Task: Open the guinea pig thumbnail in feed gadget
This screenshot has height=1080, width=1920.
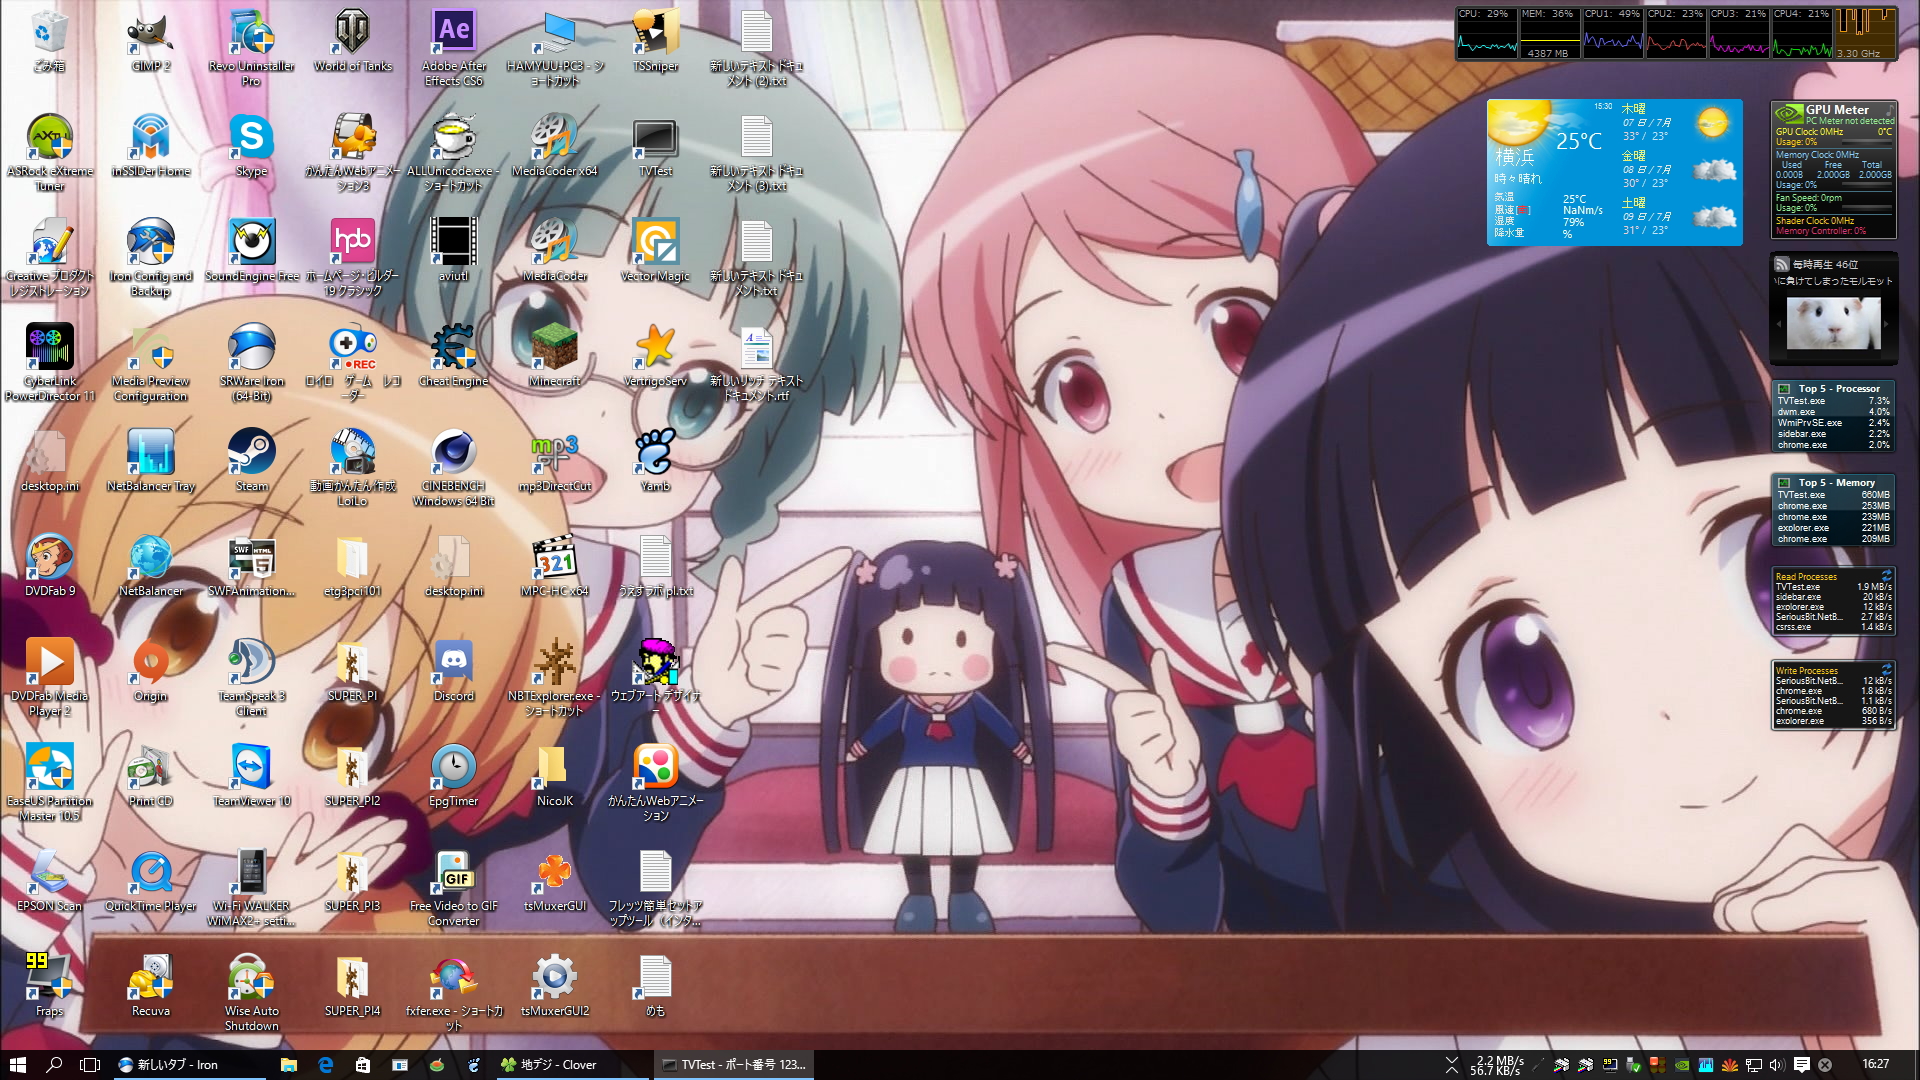Action: tap(1833, 324)
